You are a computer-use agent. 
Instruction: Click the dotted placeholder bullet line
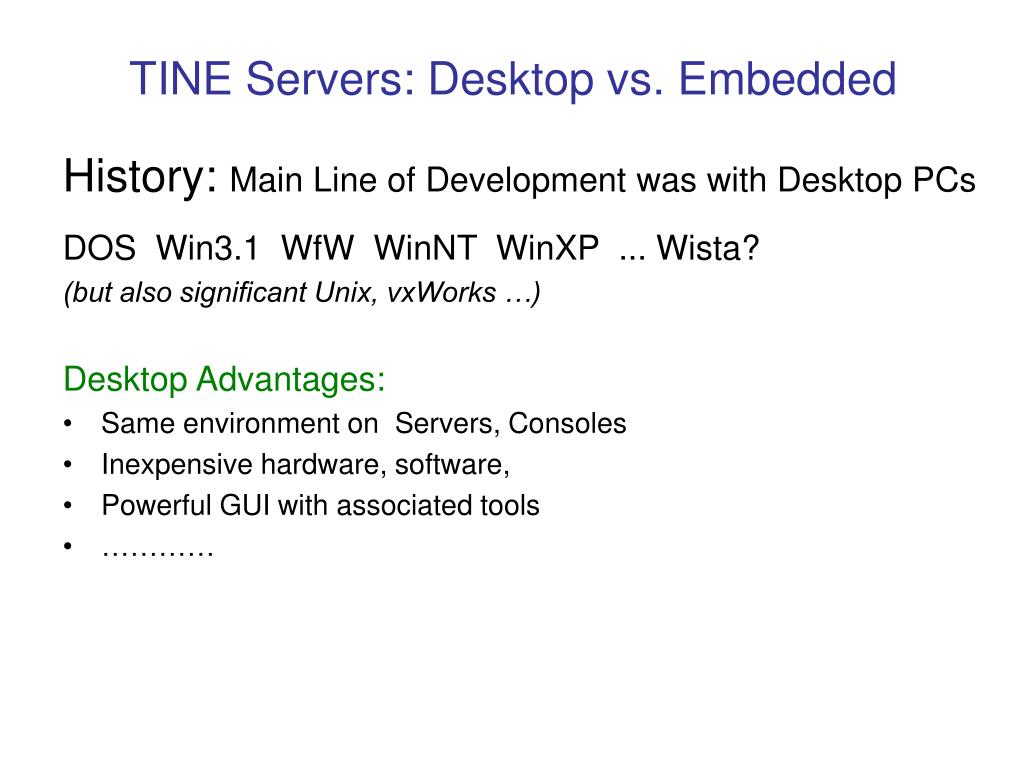[x=157, y=552]
